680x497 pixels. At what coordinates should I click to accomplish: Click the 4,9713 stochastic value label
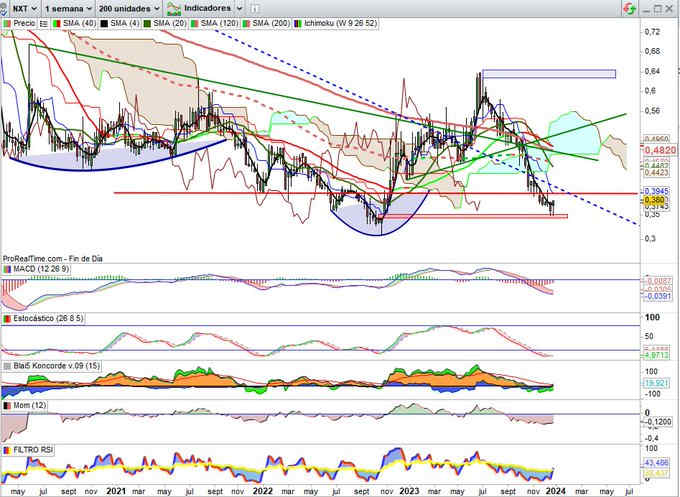point(657,355)
